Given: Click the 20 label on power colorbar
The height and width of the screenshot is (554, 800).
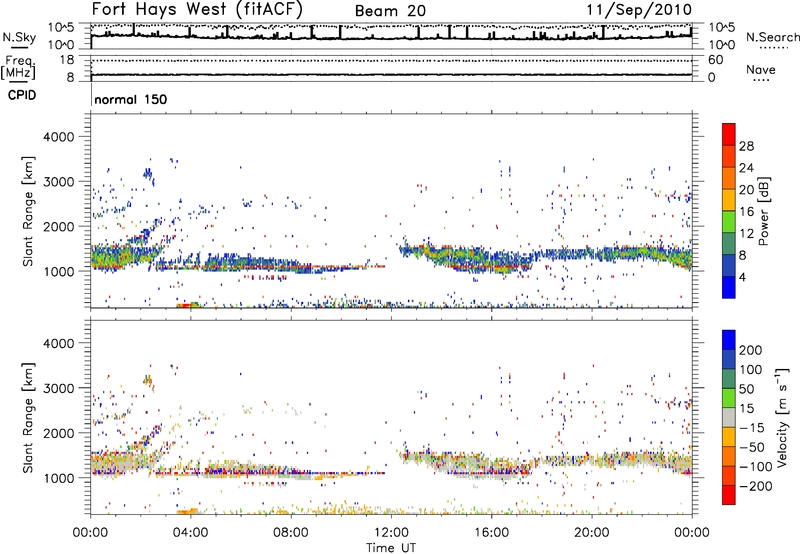Looking at the screenshot, I should click(x=746, y=190).
